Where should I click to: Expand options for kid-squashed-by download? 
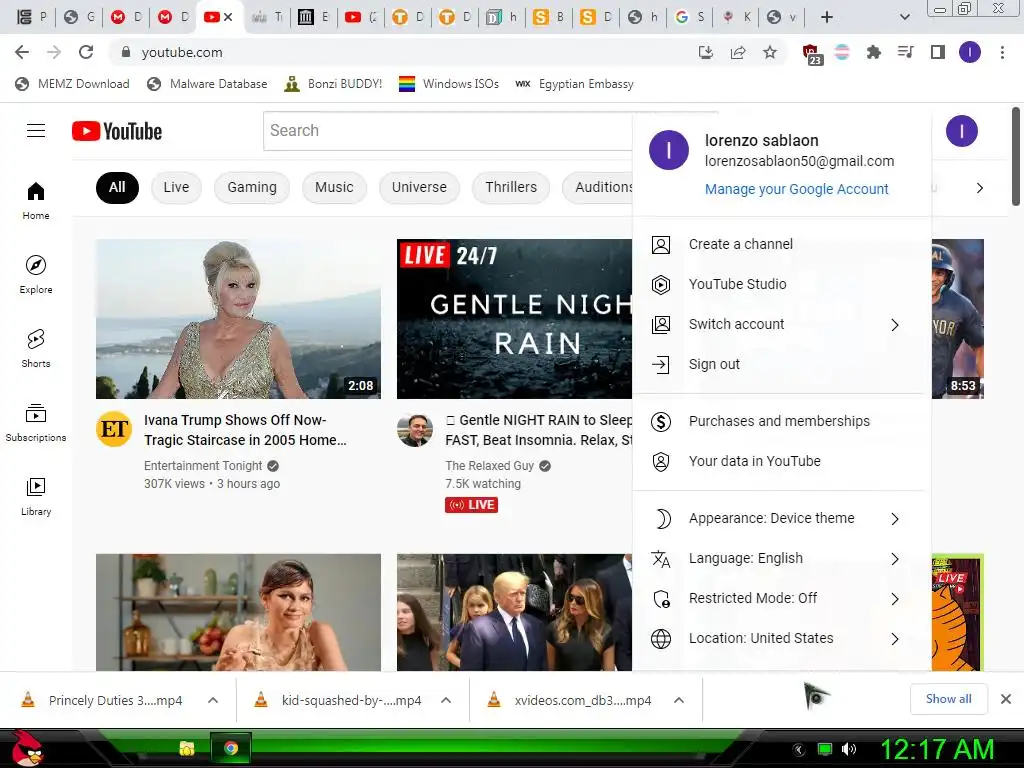pos(446,700)
